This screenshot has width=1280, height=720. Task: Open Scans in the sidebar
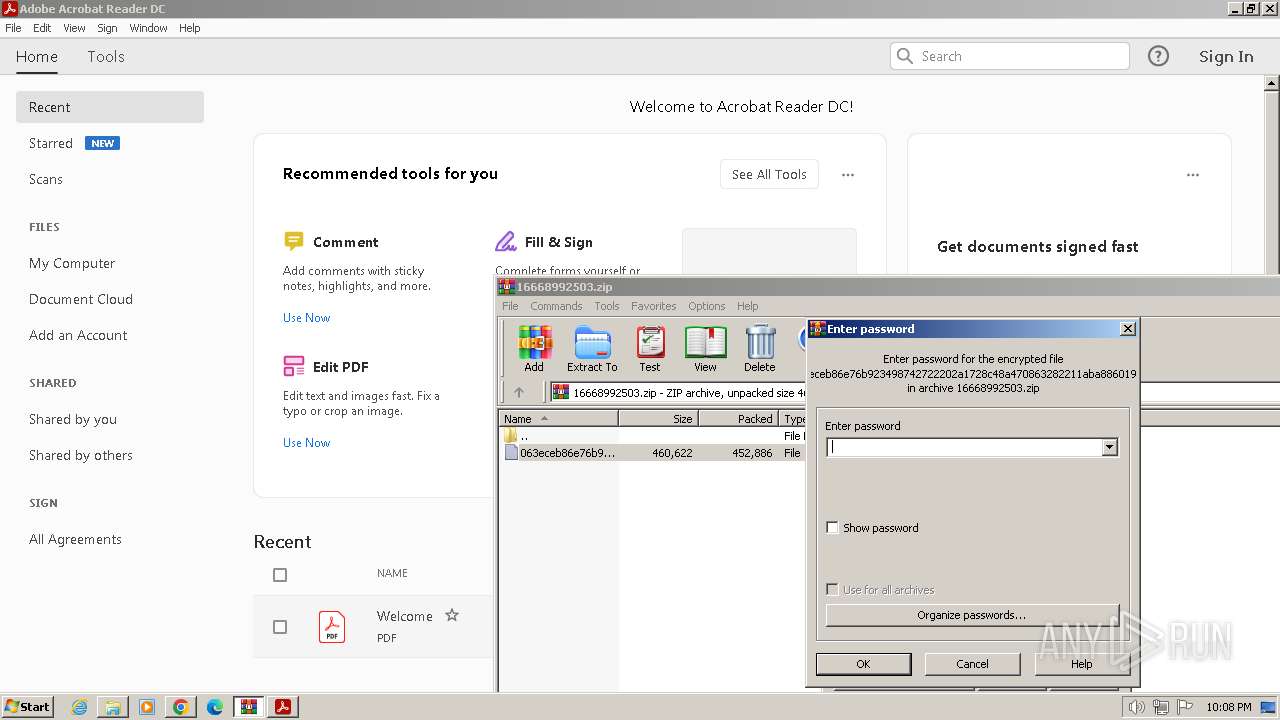point(46,179)
